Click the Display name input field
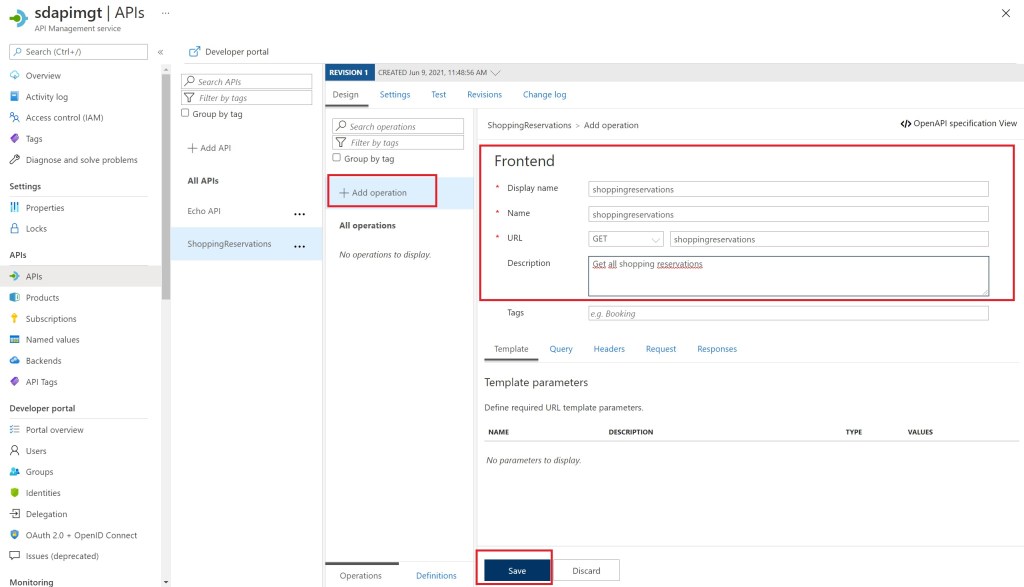The width and height of the screenshot is (1024, 587). click(788, 189)
